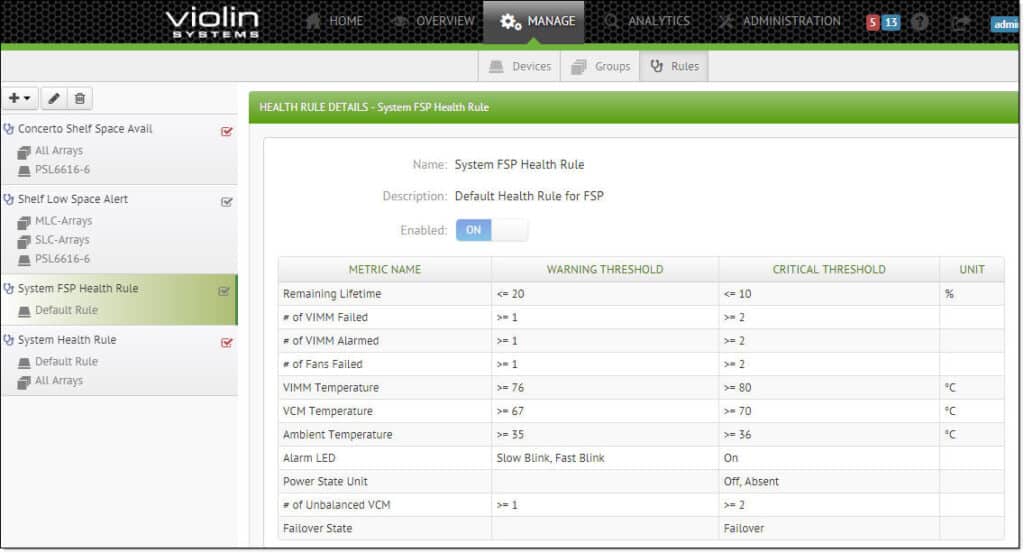Click VCM Temperature critical value '>= 70'
The width and height of the screenshot is (1024, 553).
(x=737, y=411)
